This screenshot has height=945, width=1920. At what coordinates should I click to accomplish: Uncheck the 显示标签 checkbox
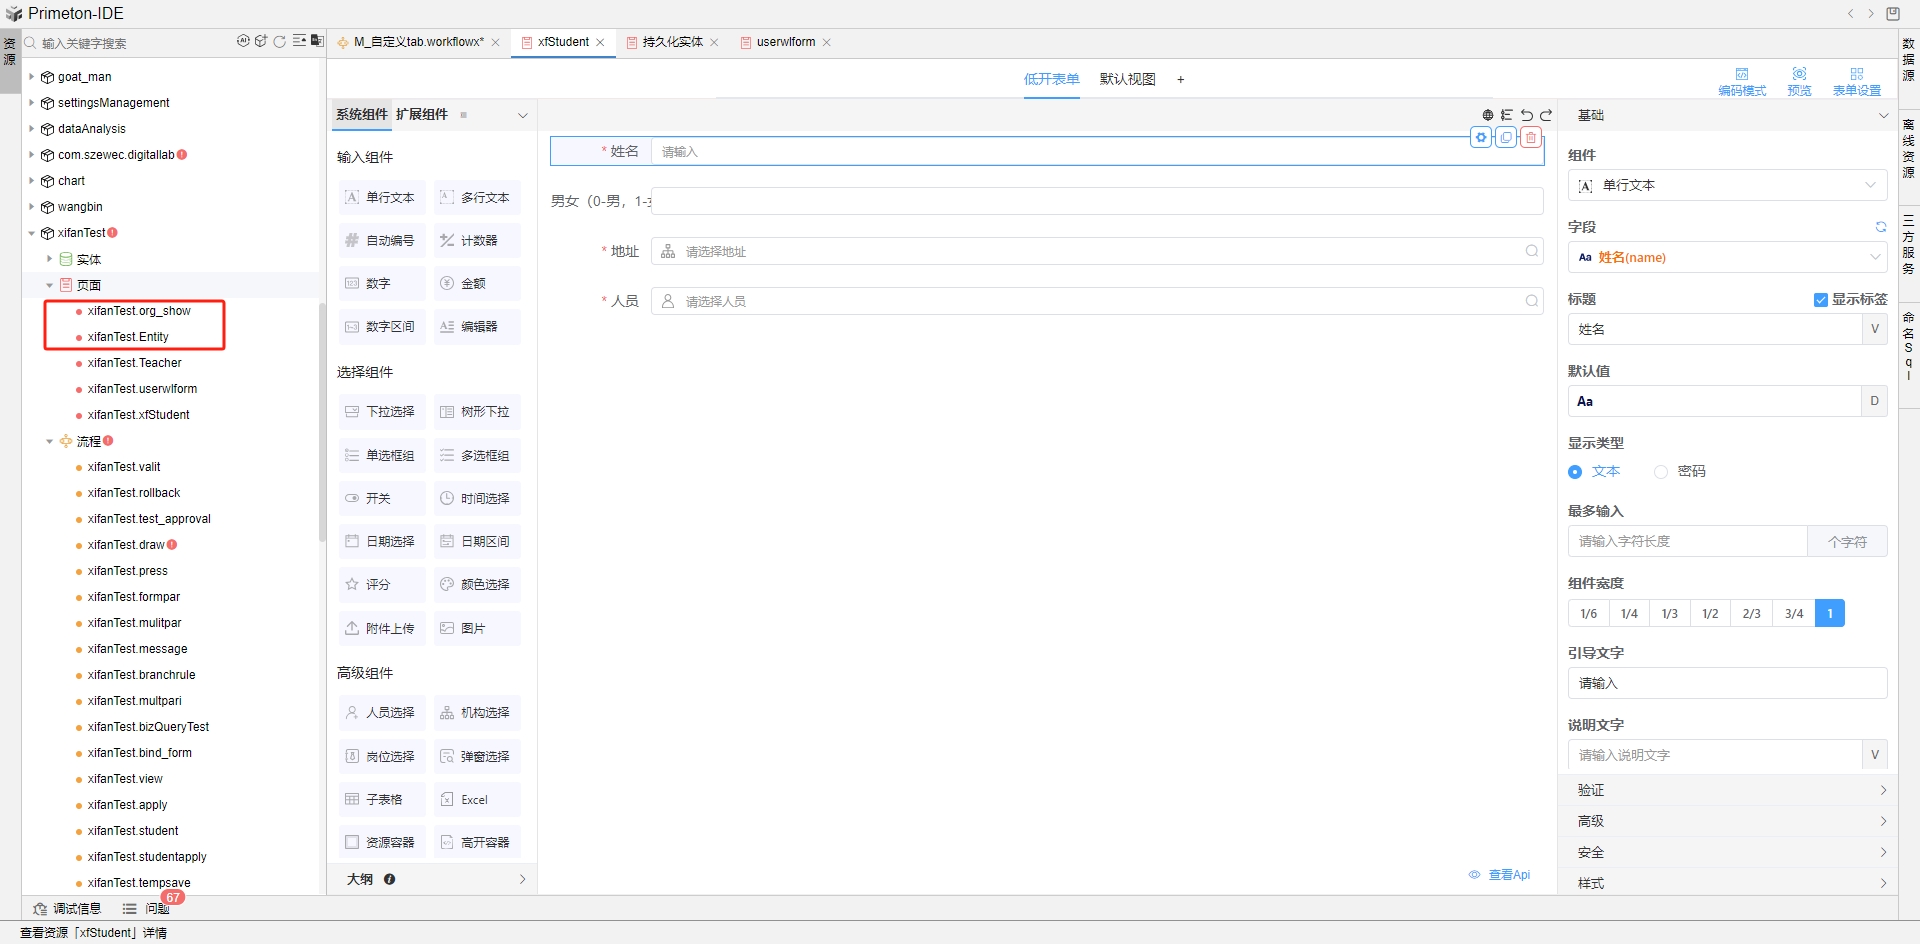point(1819,299)
